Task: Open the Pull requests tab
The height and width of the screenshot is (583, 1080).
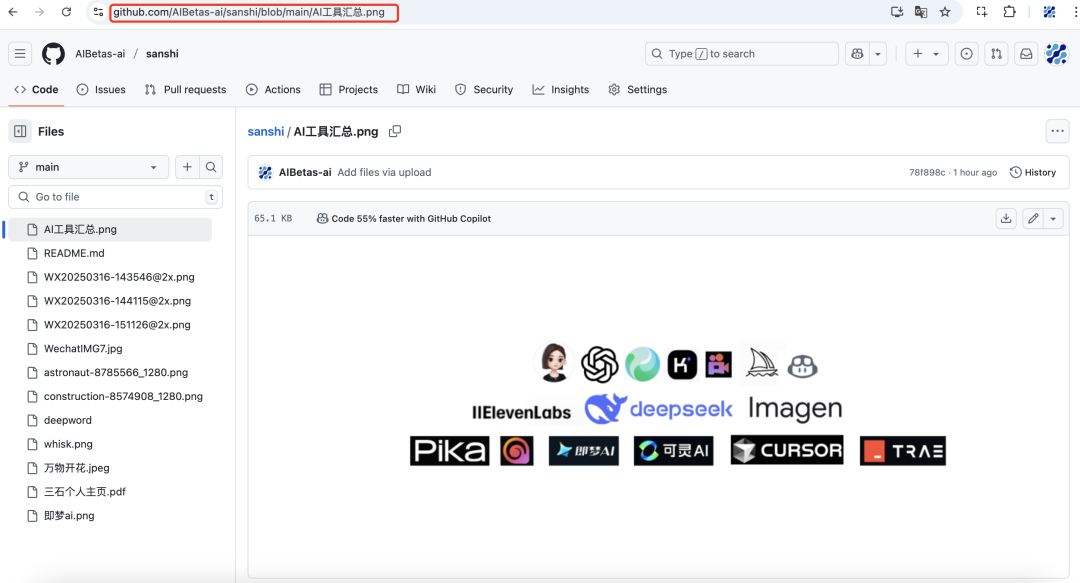Action: point(185,90)
